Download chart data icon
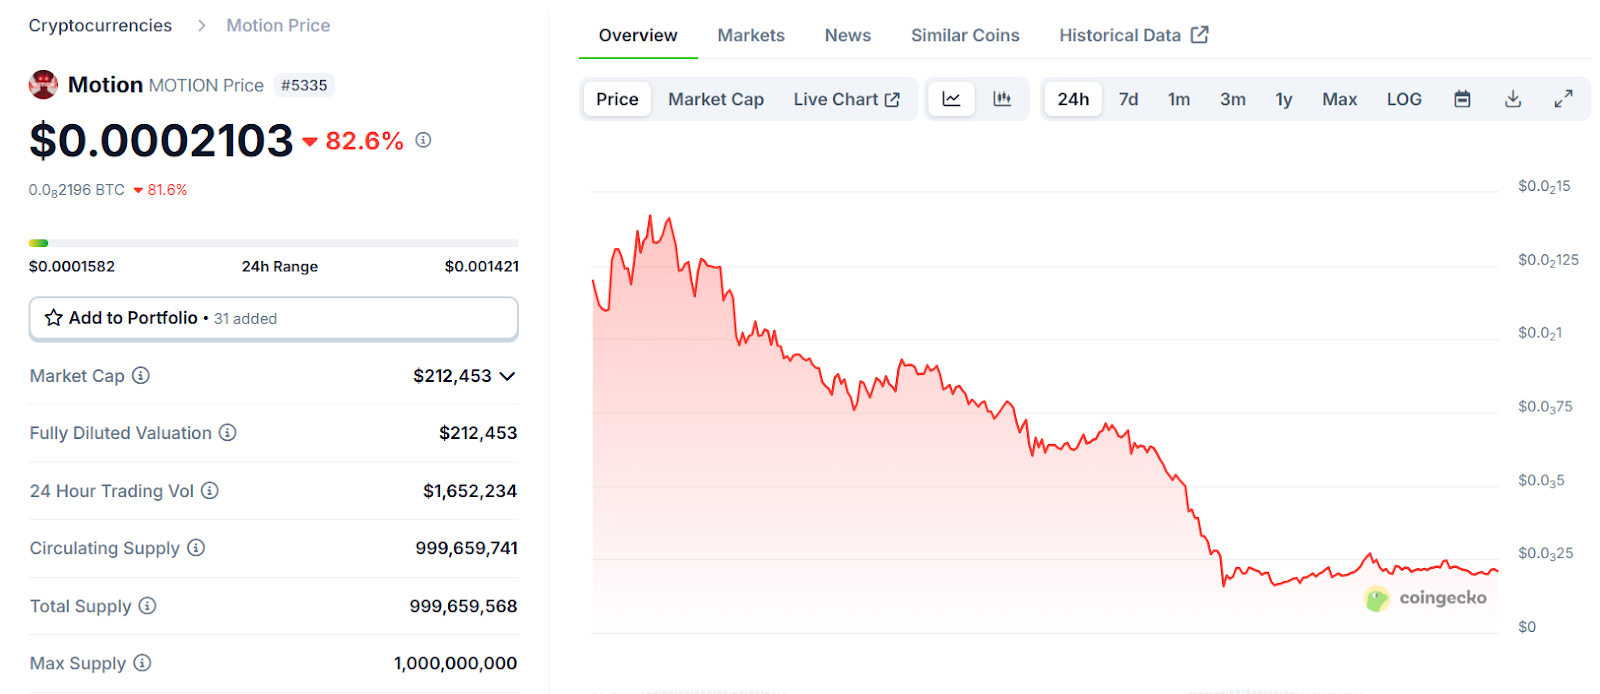Viewport: 1600px width, 694px height. [x=1513, y=99]
